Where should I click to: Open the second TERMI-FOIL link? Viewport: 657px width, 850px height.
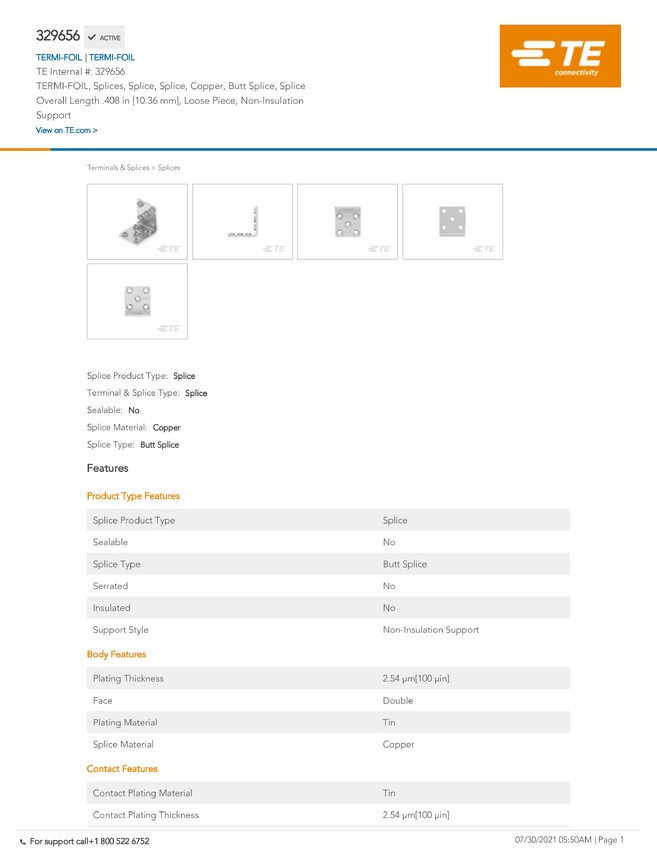point(112,57)
